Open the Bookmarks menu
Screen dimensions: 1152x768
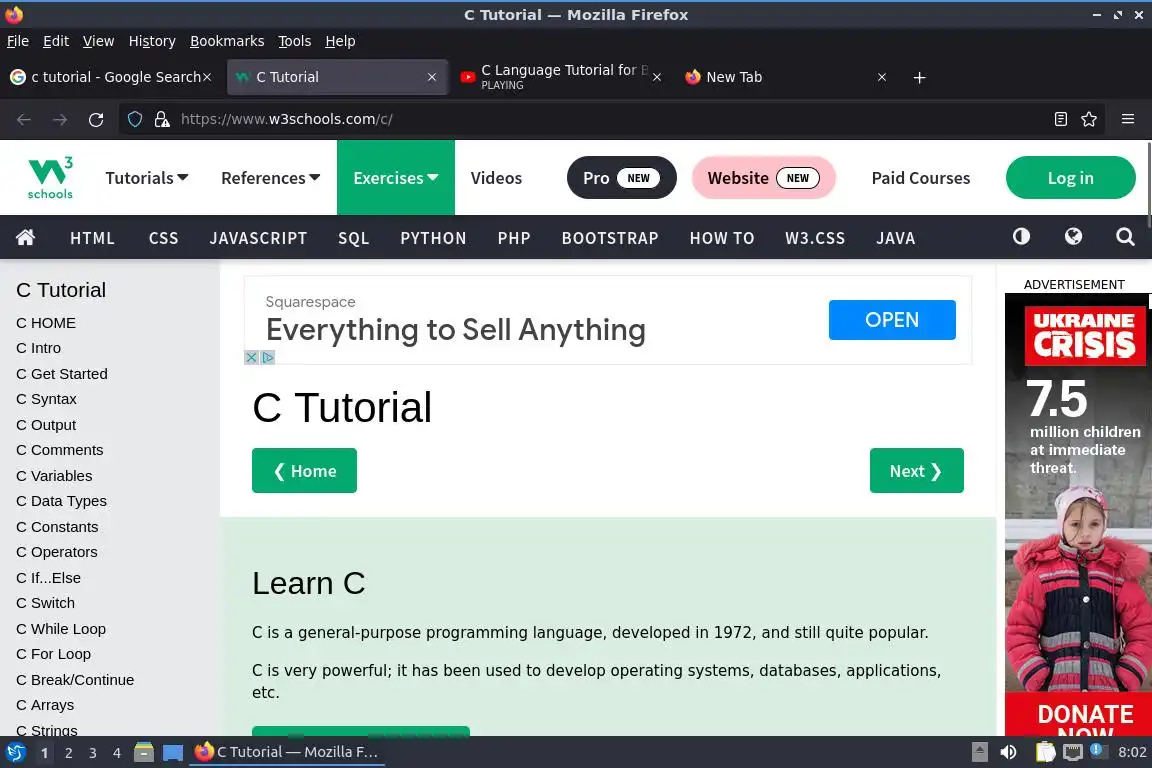[x=227, y=41]
